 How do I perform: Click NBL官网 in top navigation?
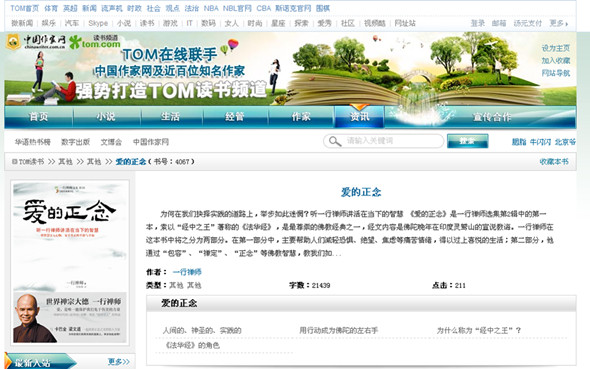tap(237, 8)
